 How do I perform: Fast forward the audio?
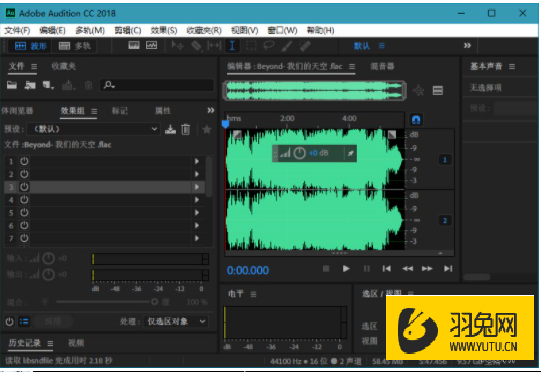[427, 268]
